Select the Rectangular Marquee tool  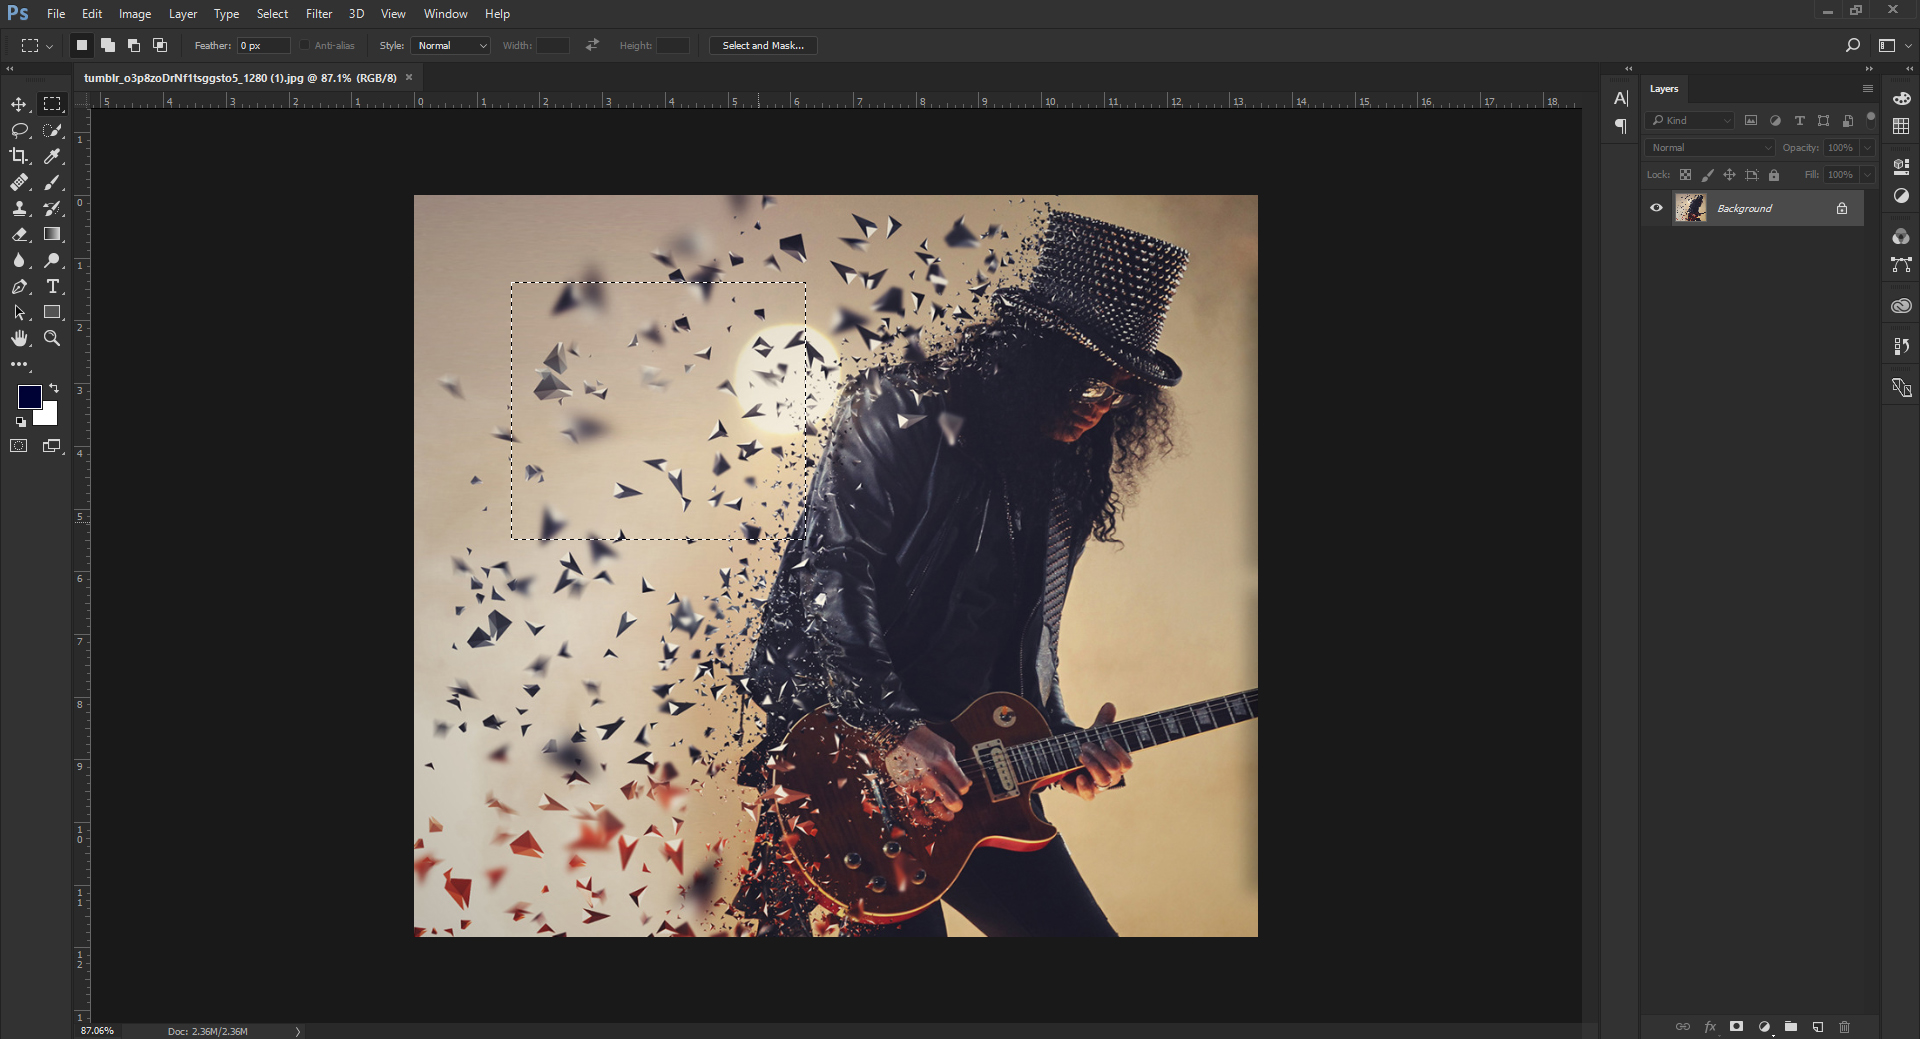pos(52,104)
